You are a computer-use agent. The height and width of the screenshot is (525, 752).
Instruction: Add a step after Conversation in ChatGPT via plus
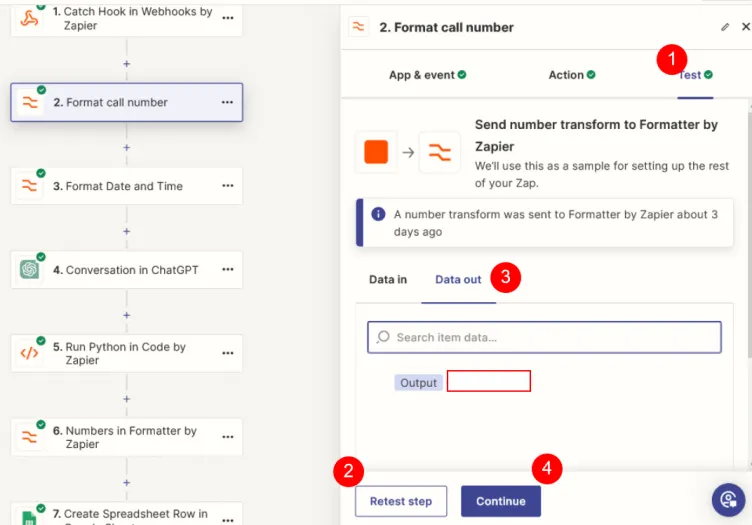click(127, 315)
